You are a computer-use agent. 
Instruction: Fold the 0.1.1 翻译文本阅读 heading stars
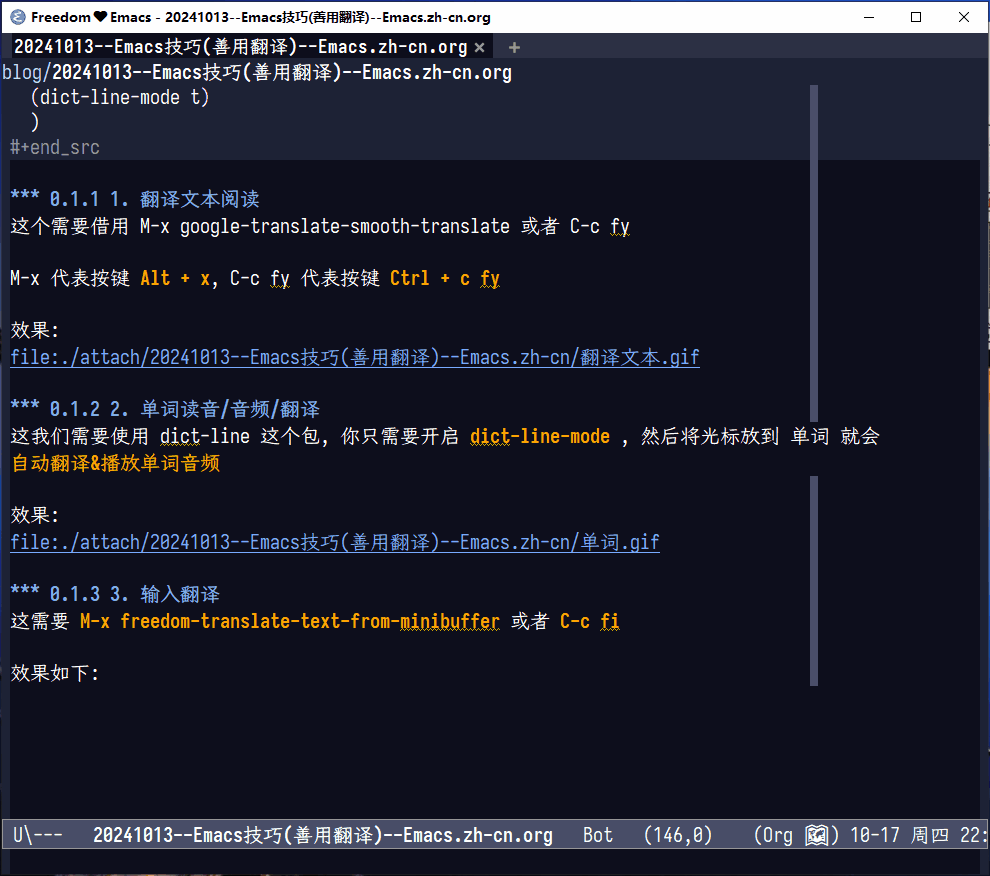click(x=25, y=197)
